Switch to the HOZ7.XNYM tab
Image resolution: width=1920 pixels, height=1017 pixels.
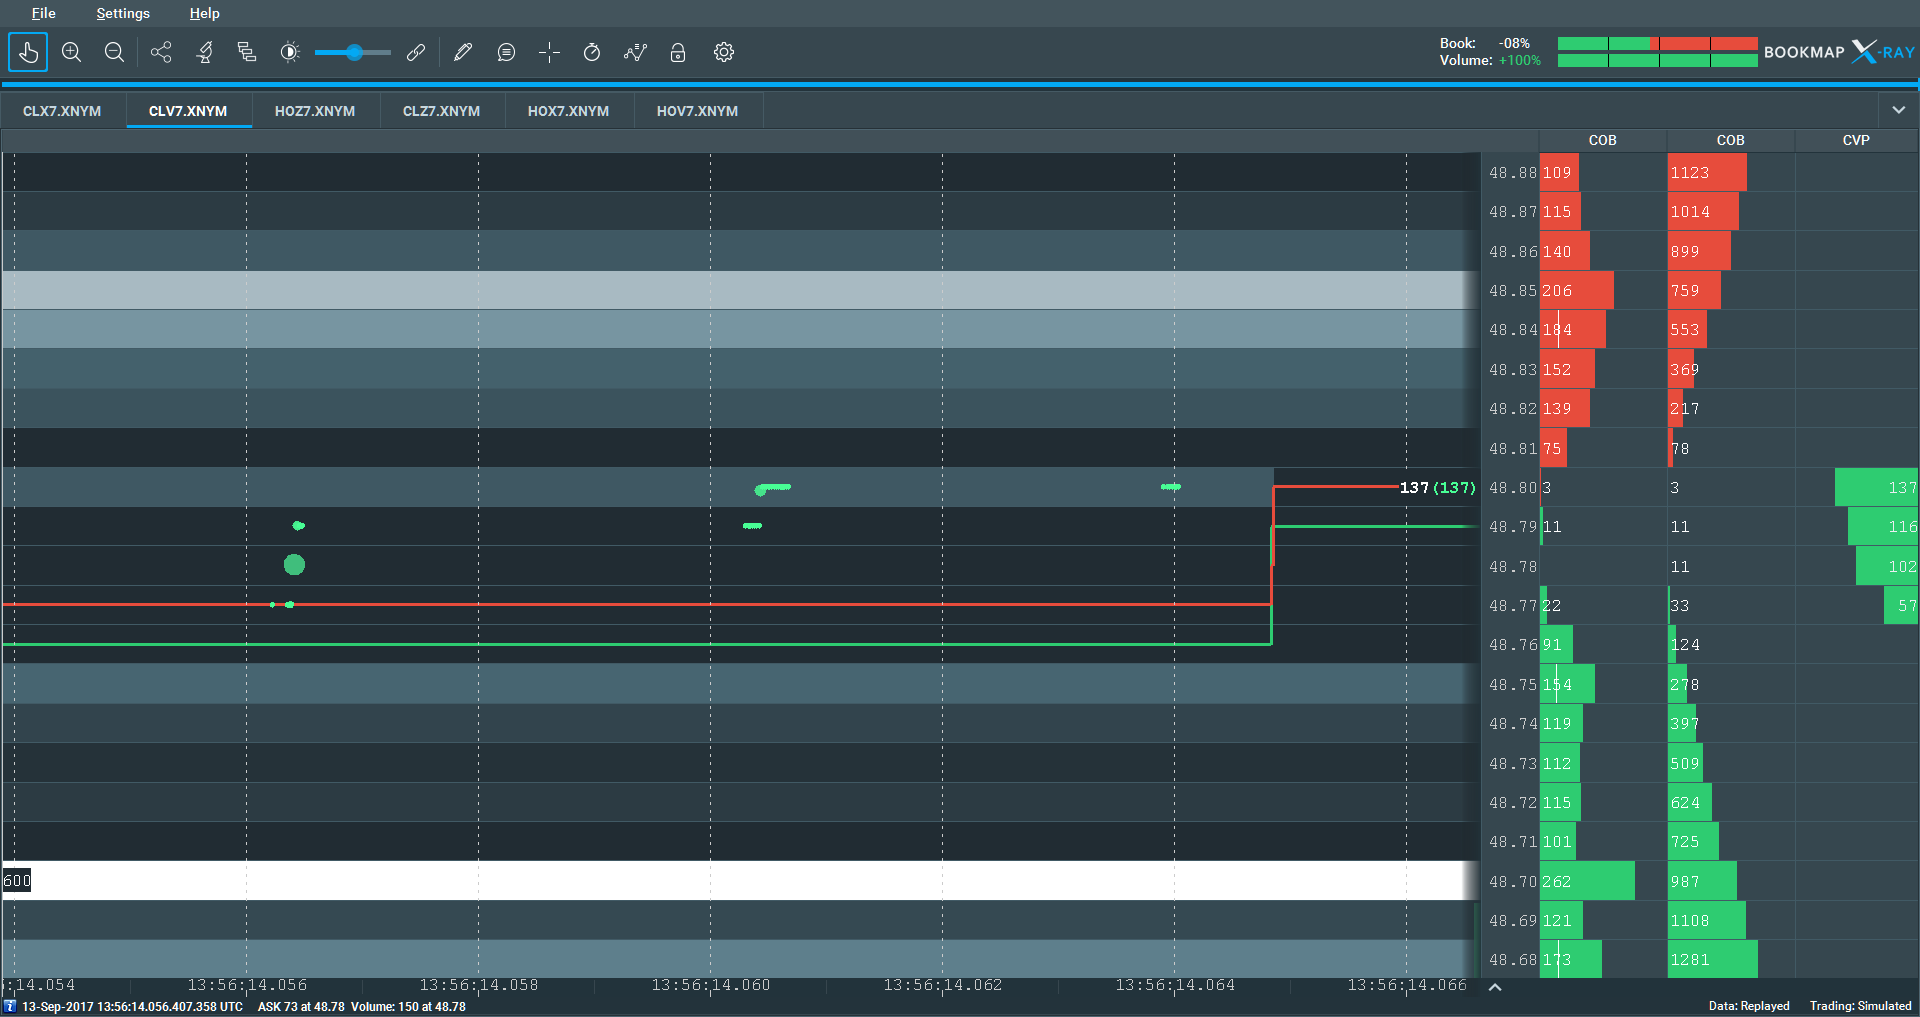(315, 111)
